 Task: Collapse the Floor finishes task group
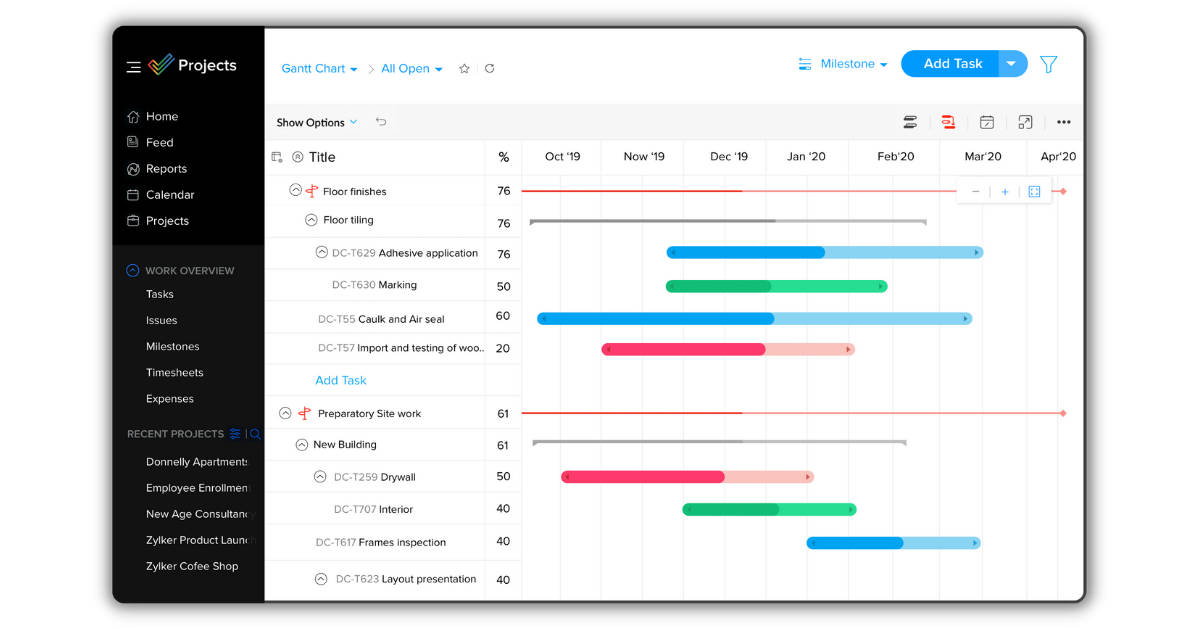pos(294,189)
